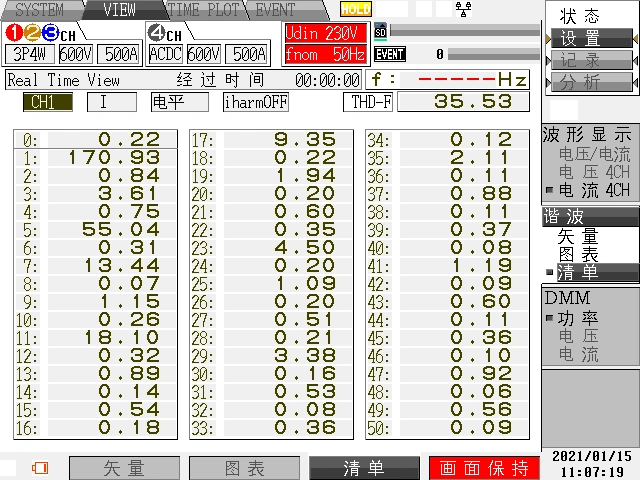Screen dimensions: 640x480
Task: Click the 谐波 harmonics section header
Action: [590, 216]
